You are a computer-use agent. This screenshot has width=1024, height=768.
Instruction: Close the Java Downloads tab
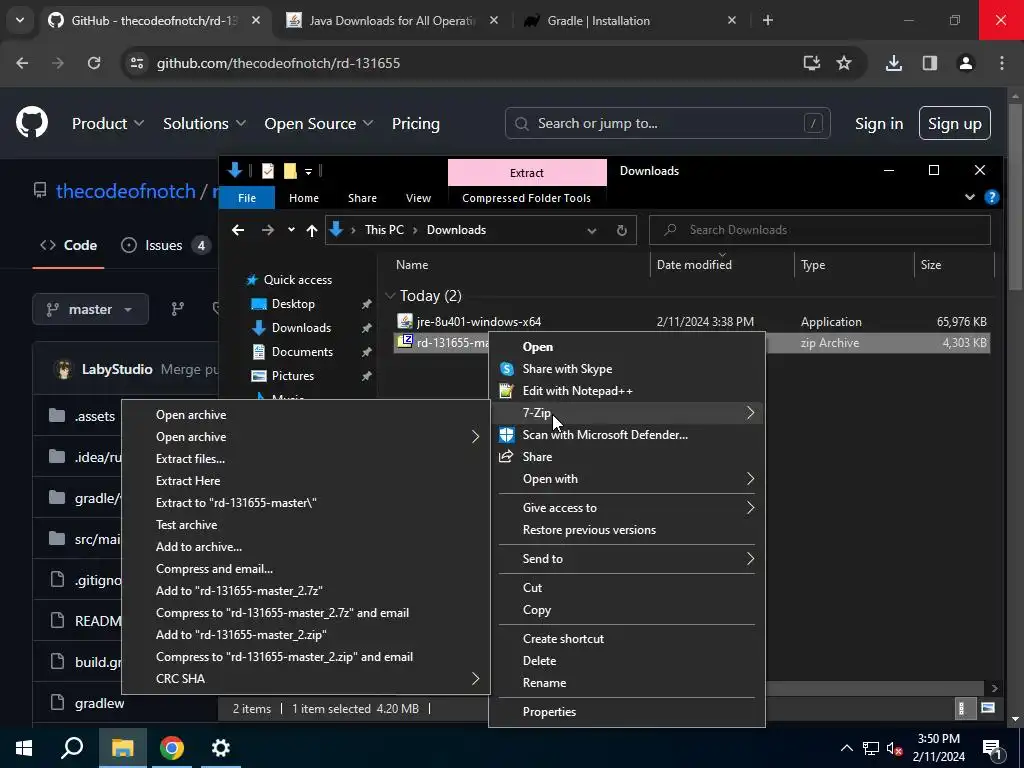coord(494,20)
